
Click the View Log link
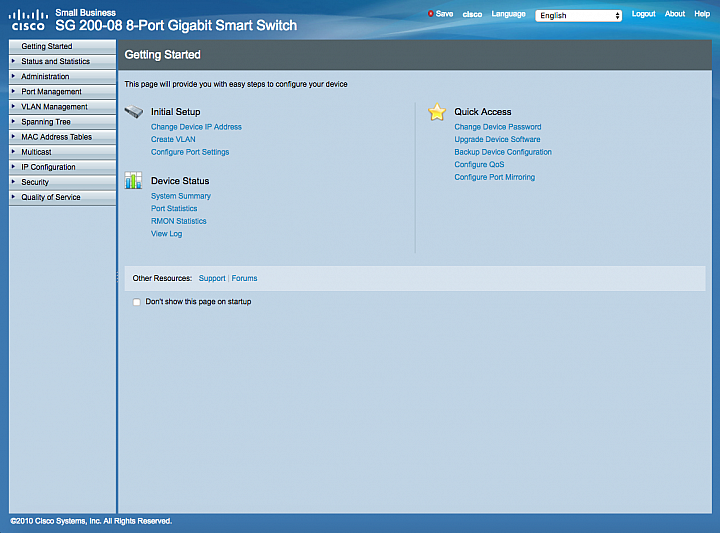pos(166,234)
